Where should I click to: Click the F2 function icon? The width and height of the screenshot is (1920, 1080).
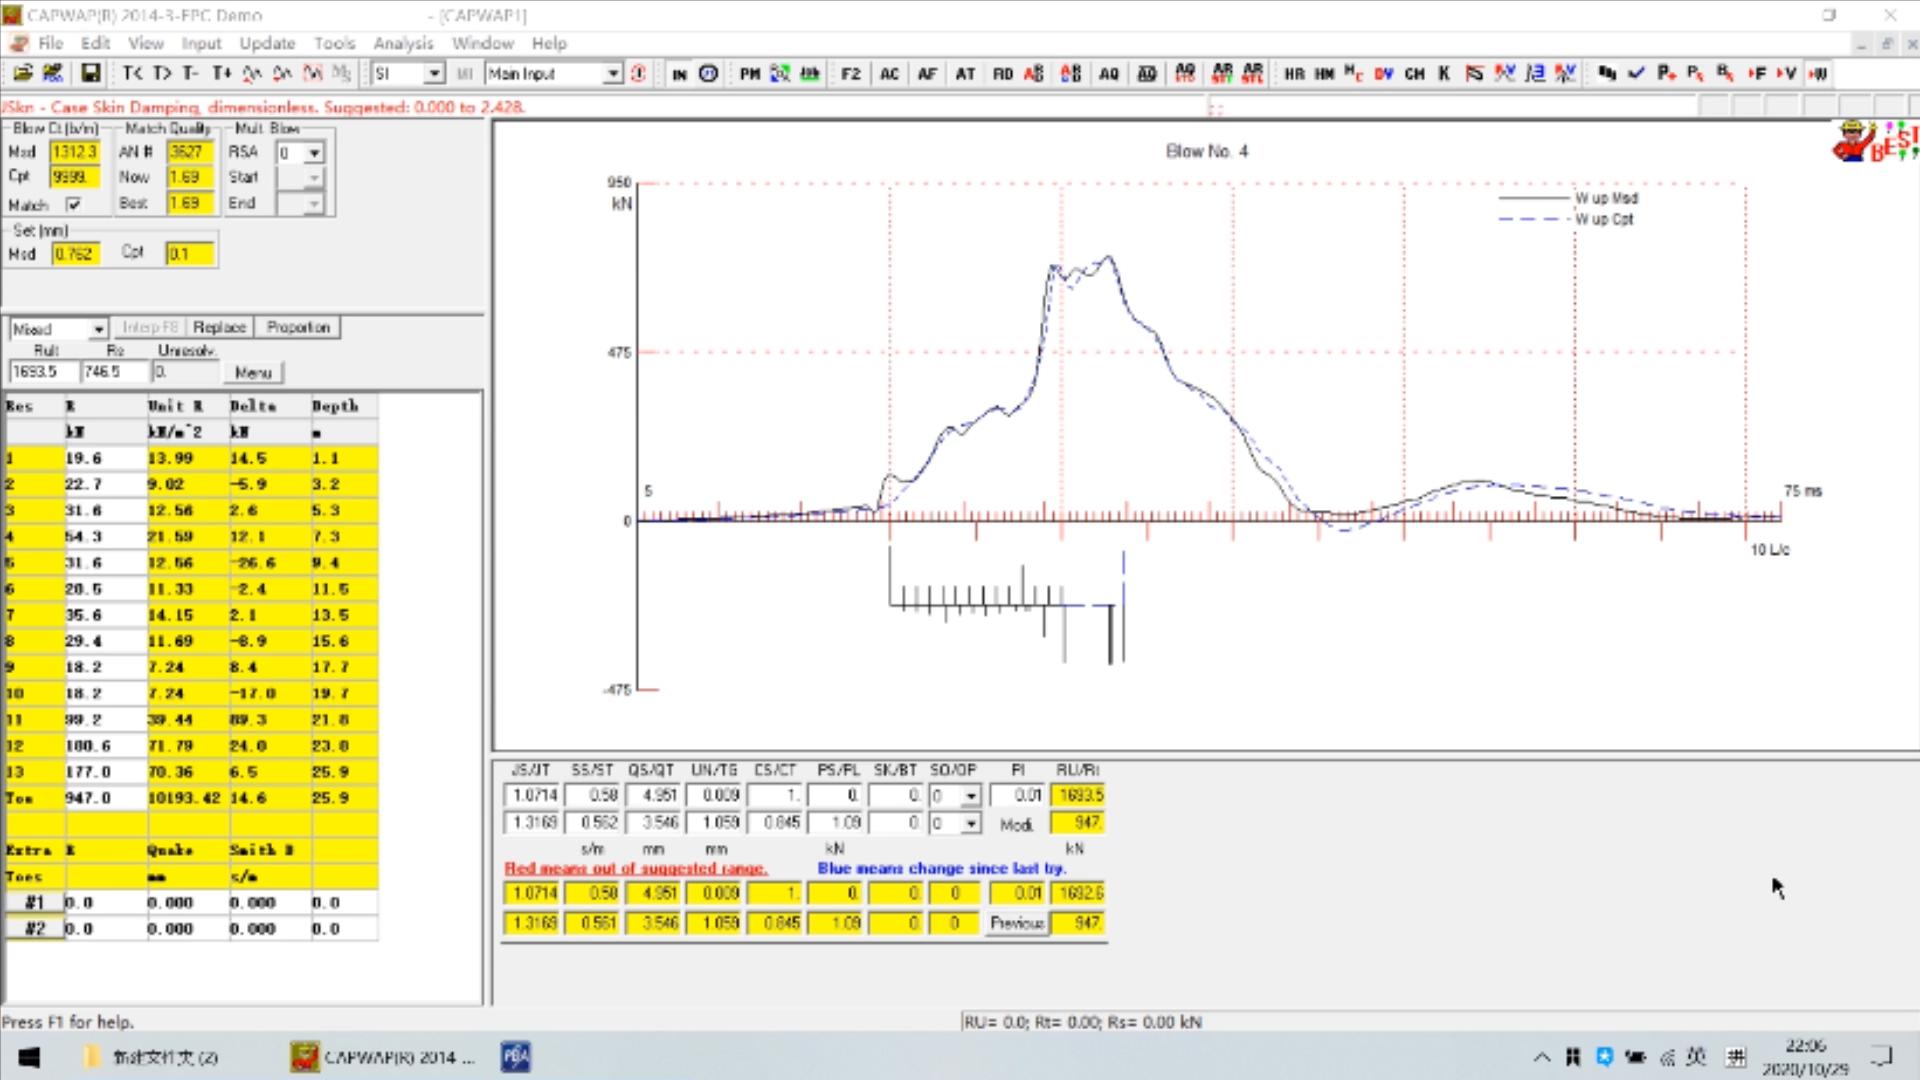coord(849,73)
